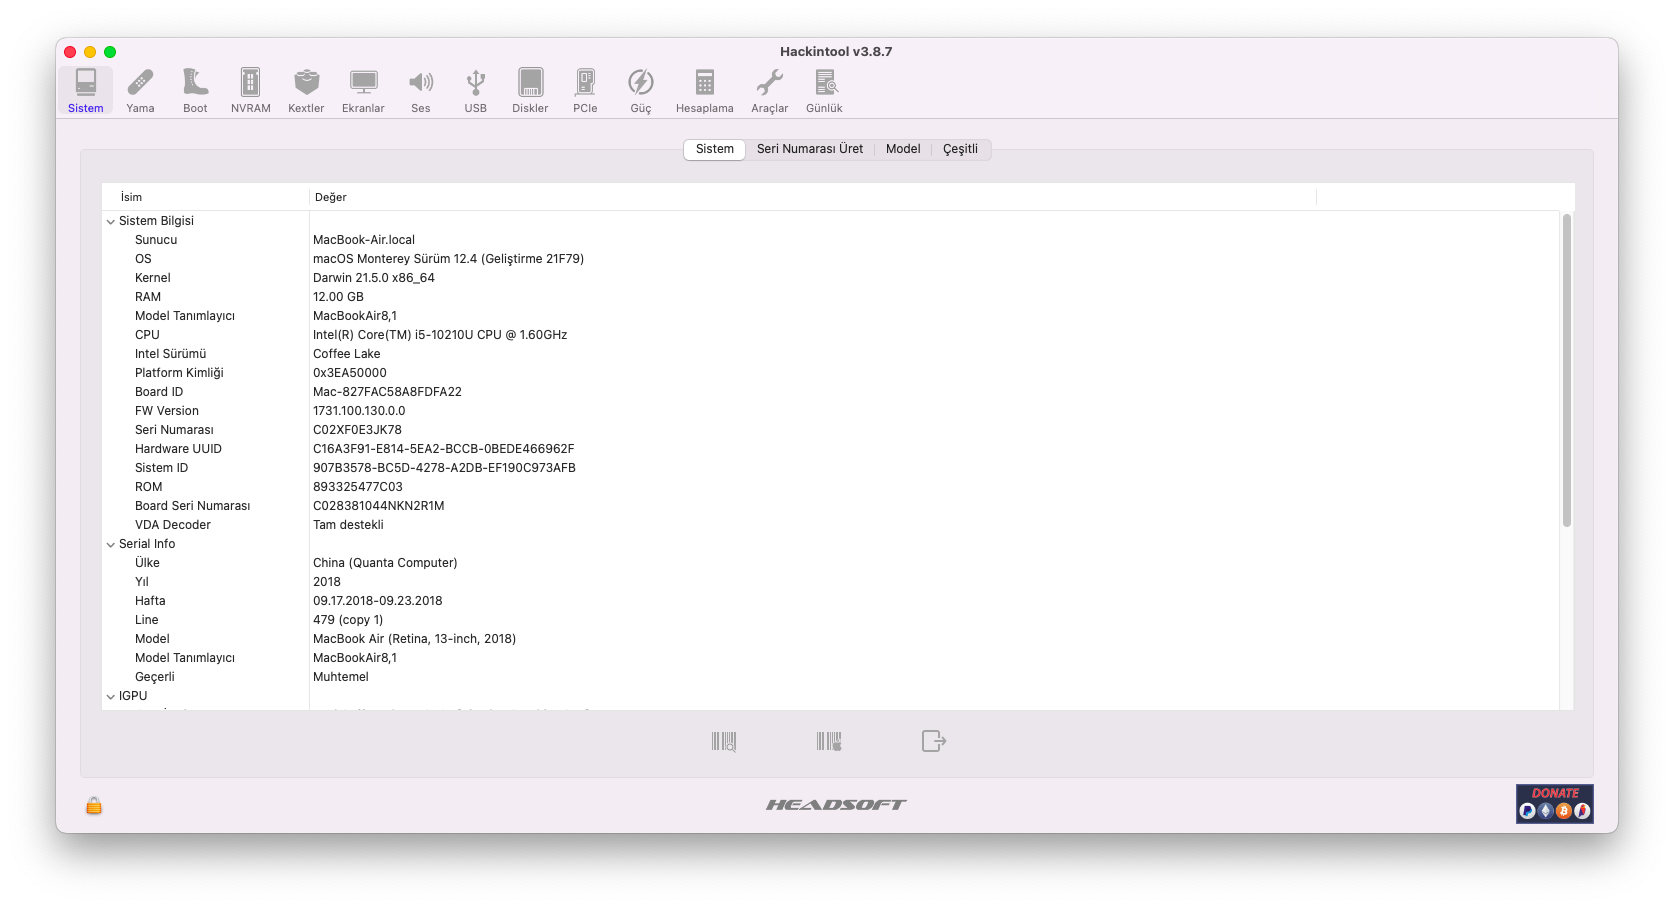
Task: Open the Çeşitli tab
Action: [961, 149]
